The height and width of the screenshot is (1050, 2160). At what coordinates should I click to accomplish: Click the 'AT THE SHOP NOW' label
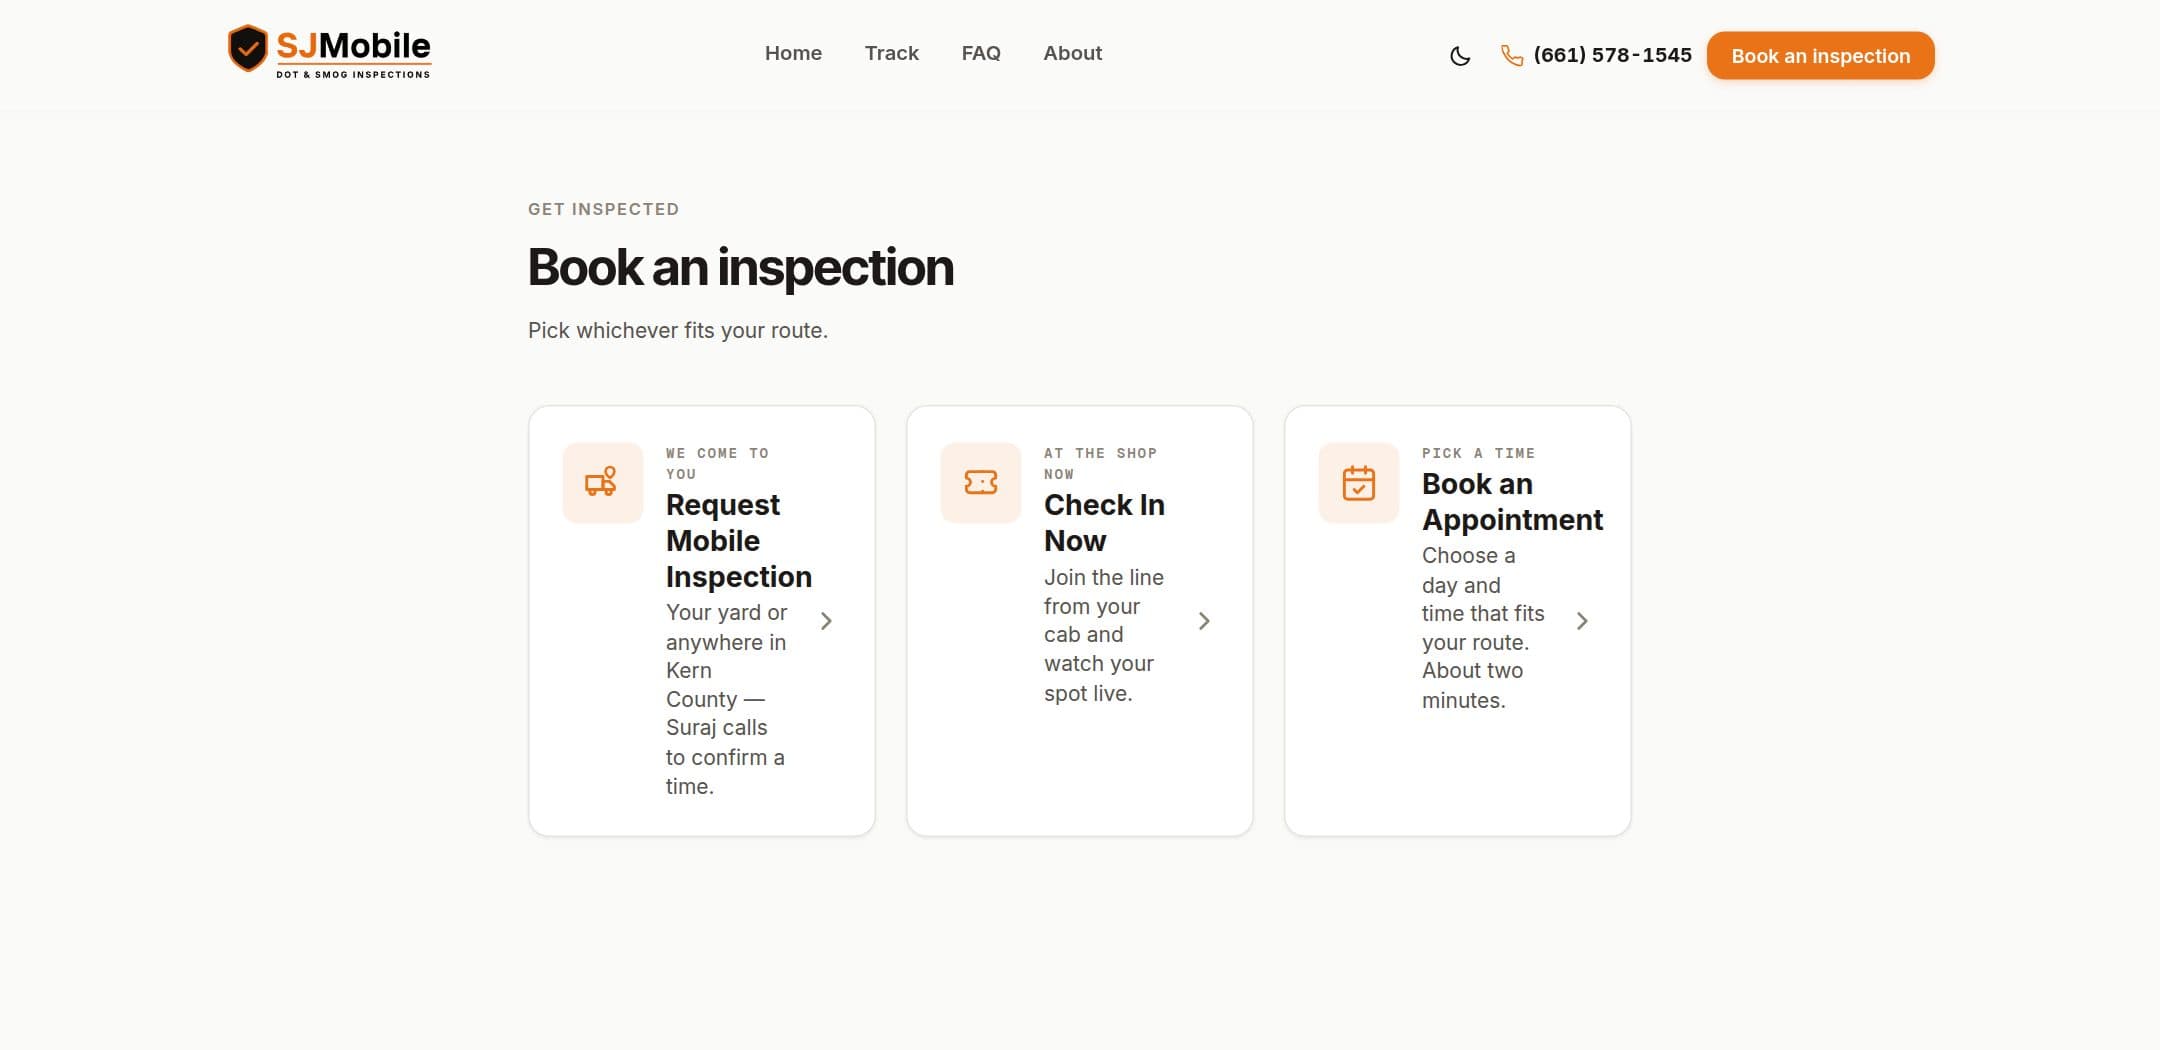point(1100,463)
